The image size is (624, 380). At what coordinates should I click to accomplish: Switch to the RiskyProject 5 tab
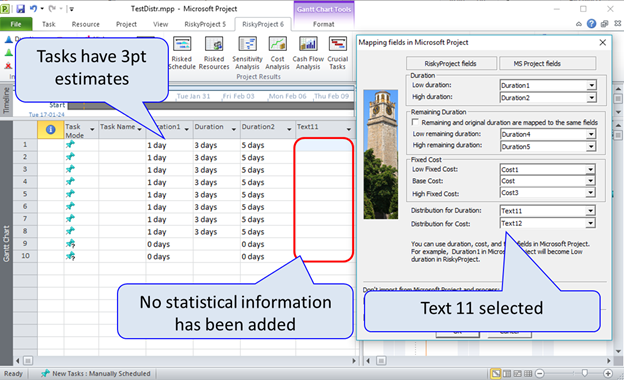click(205, 24)
